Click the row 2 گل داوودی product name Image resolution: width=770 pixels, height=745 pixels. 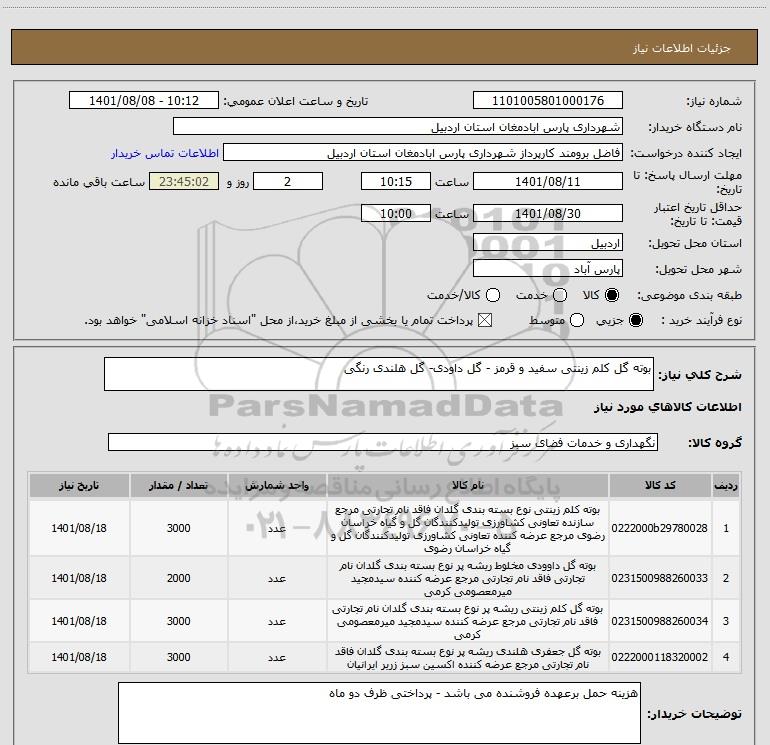468,578
